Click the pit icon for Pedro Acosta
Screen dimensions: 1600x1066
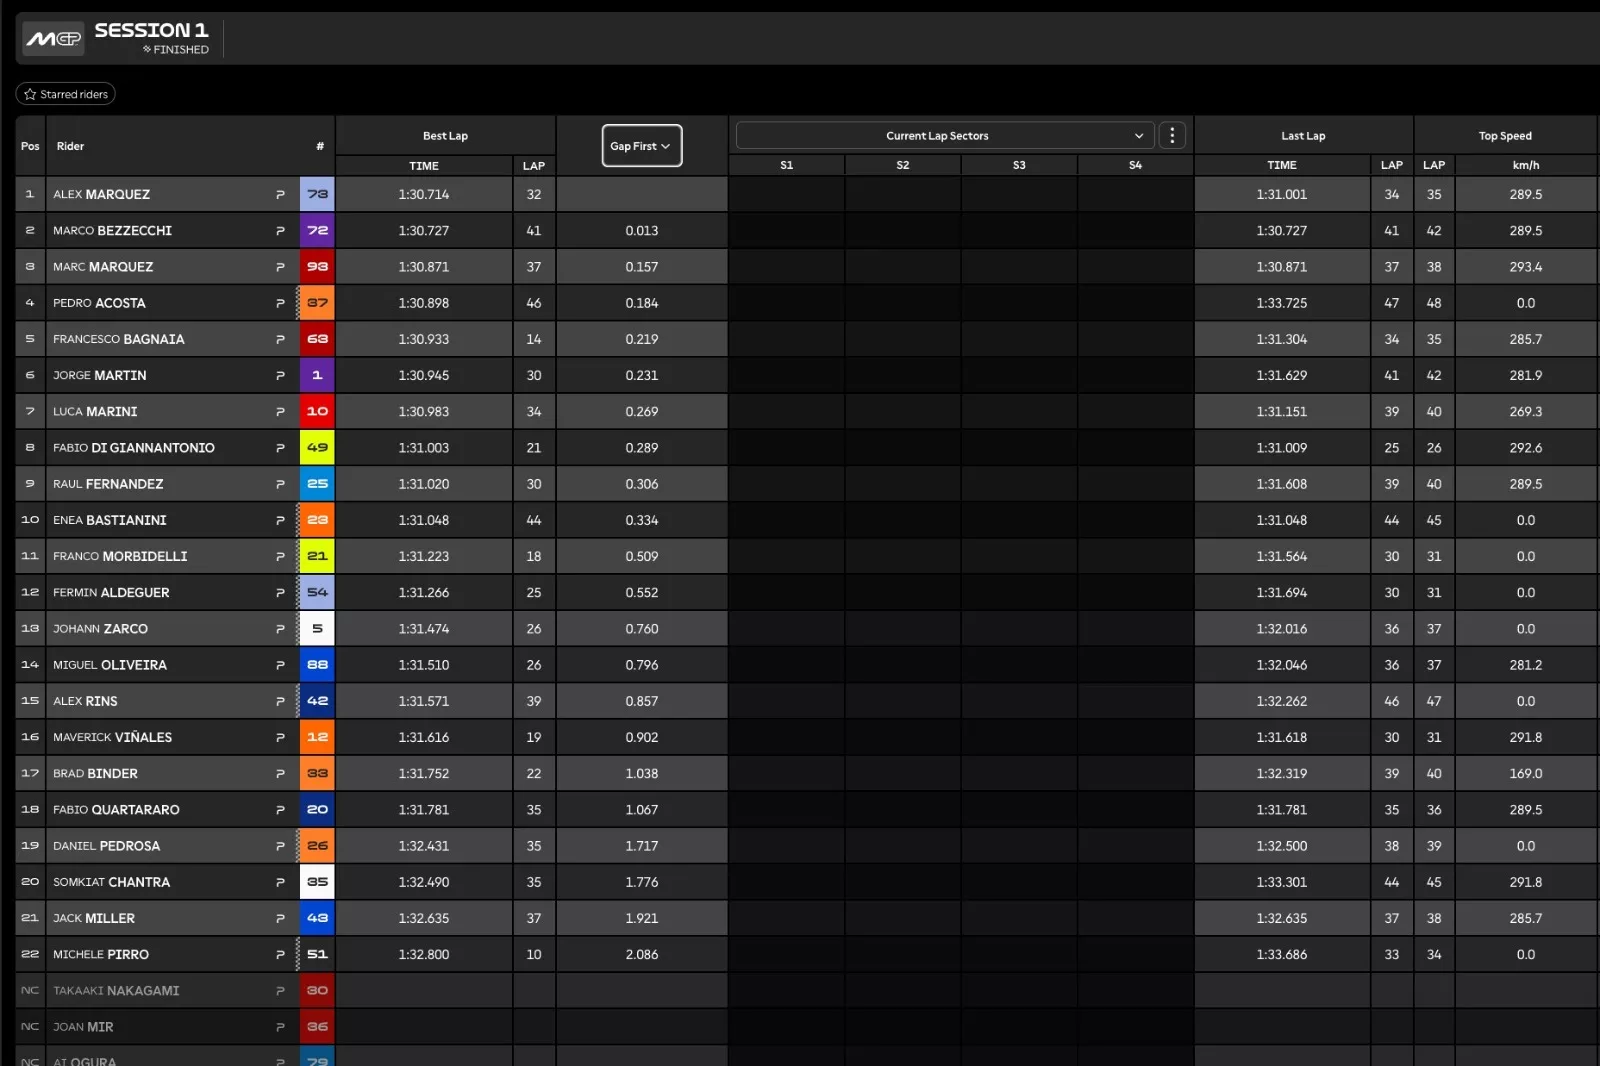(x=280, y=303)
